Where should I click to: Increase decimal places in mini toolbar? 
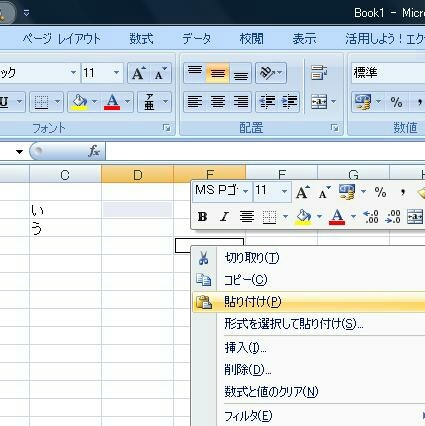click(x=371, y=217)
